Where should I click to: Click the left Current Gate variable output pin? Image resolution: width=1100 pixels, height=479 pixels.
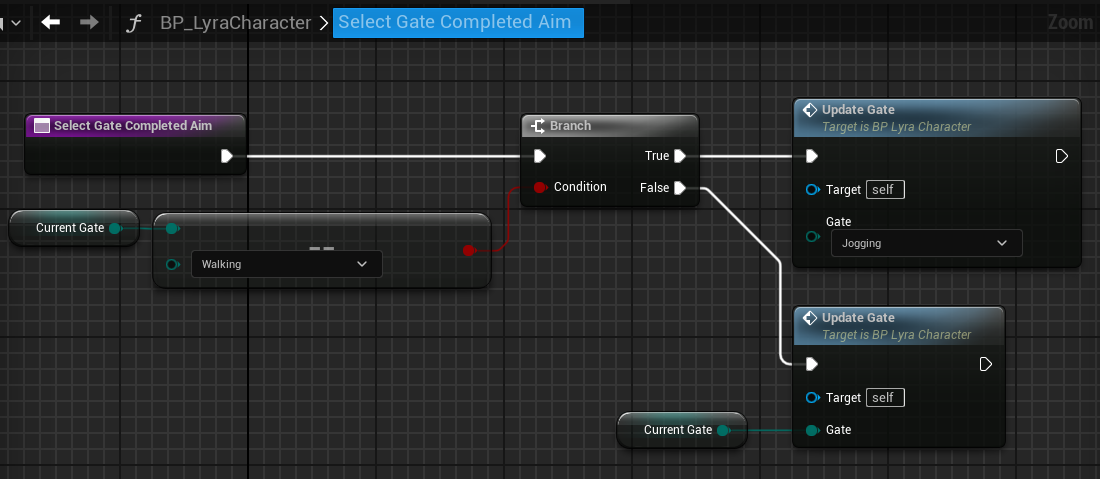(116, 228)
